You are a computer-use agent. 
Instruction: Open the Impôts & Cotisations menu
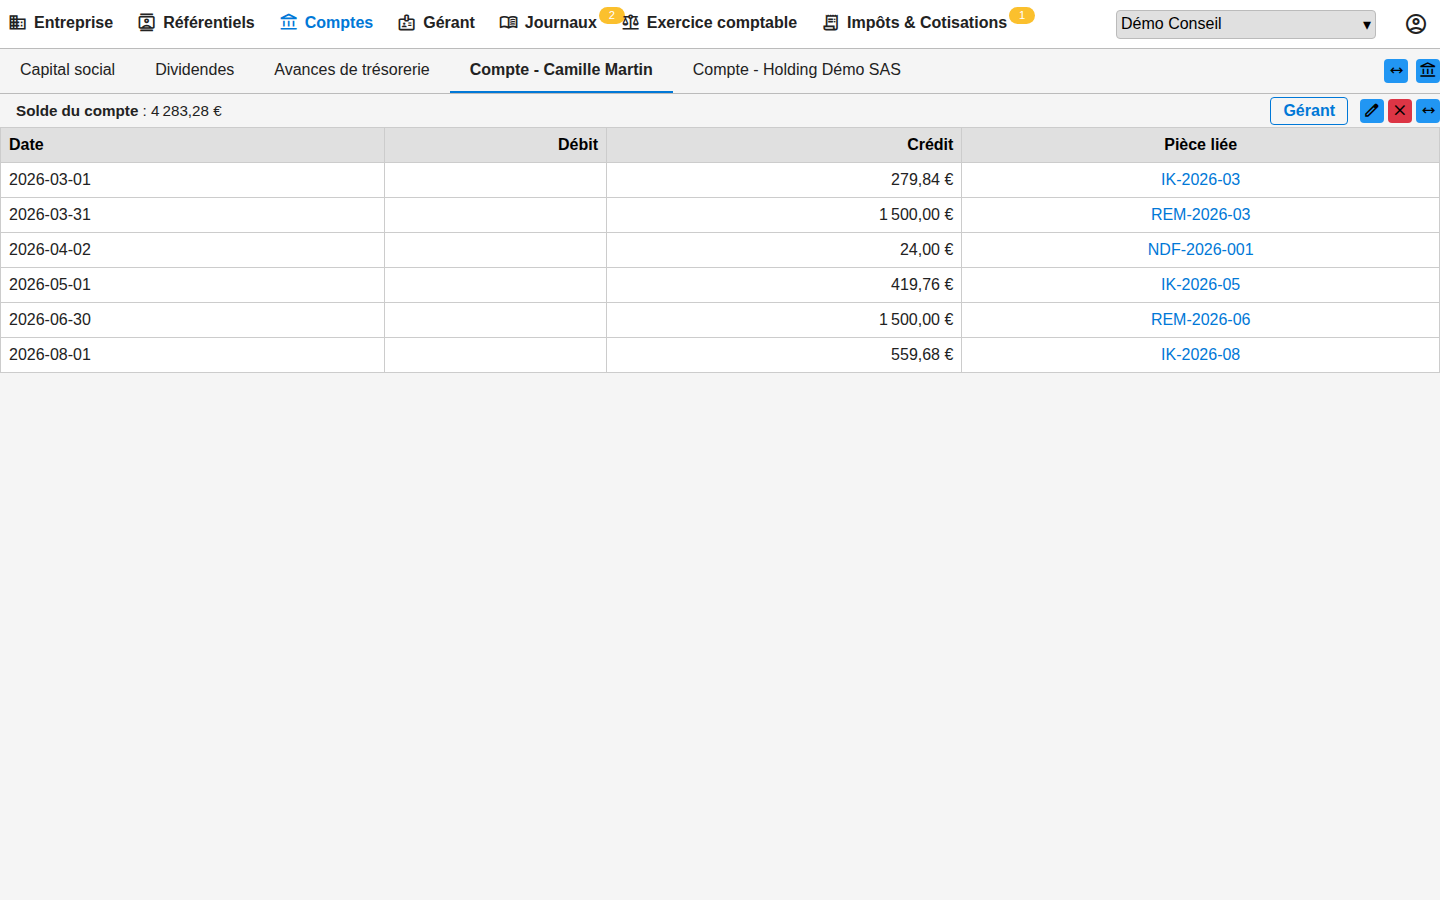[914, 22]
